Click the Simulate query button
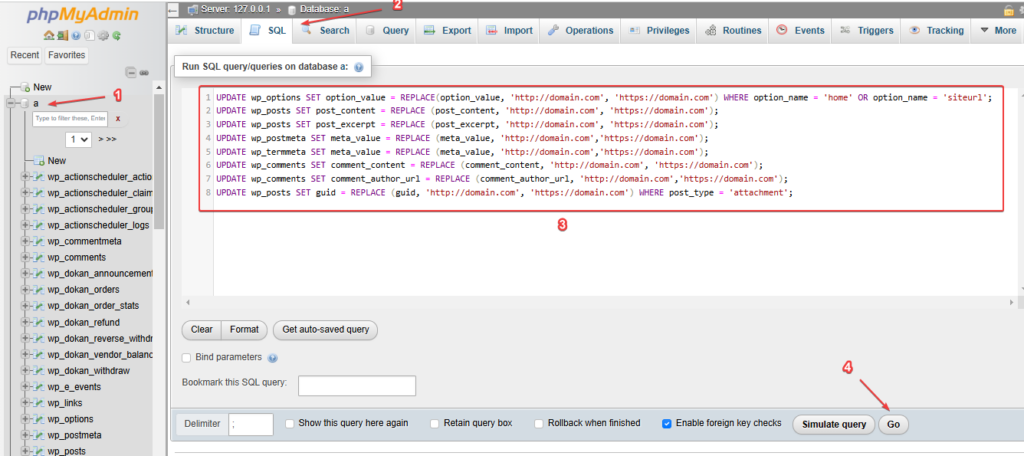The height and width of the screenshot is (456, 1024). point(834,425)
